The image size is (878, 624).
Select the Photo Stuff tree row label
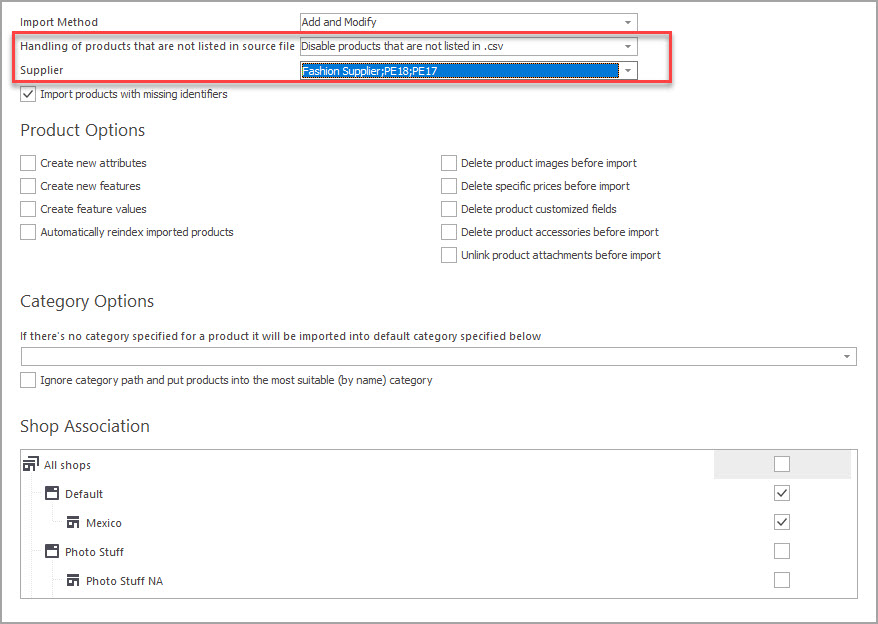click(x=94, y=552)
